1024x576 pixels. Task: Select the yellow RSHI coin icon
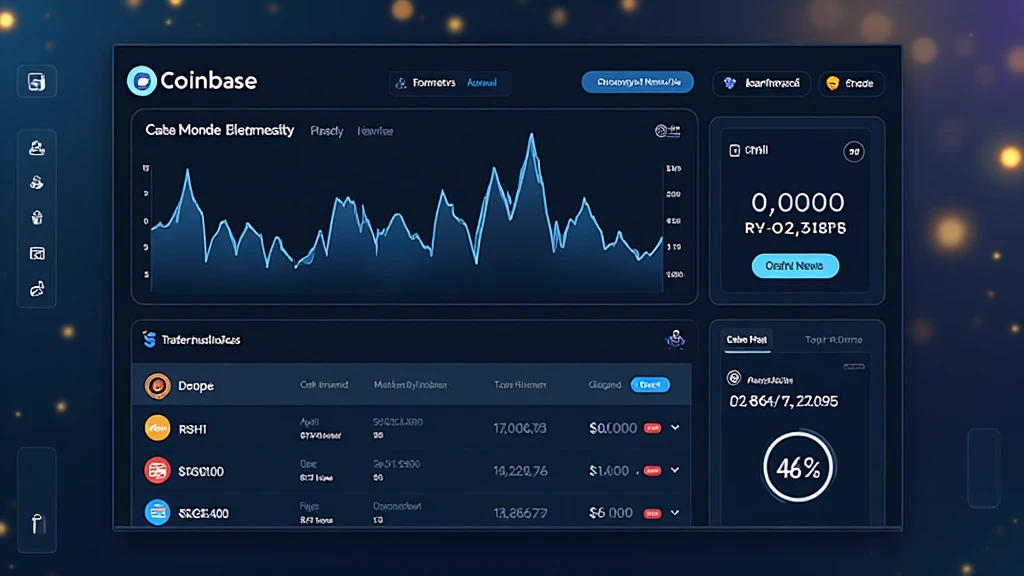(157, 428)
